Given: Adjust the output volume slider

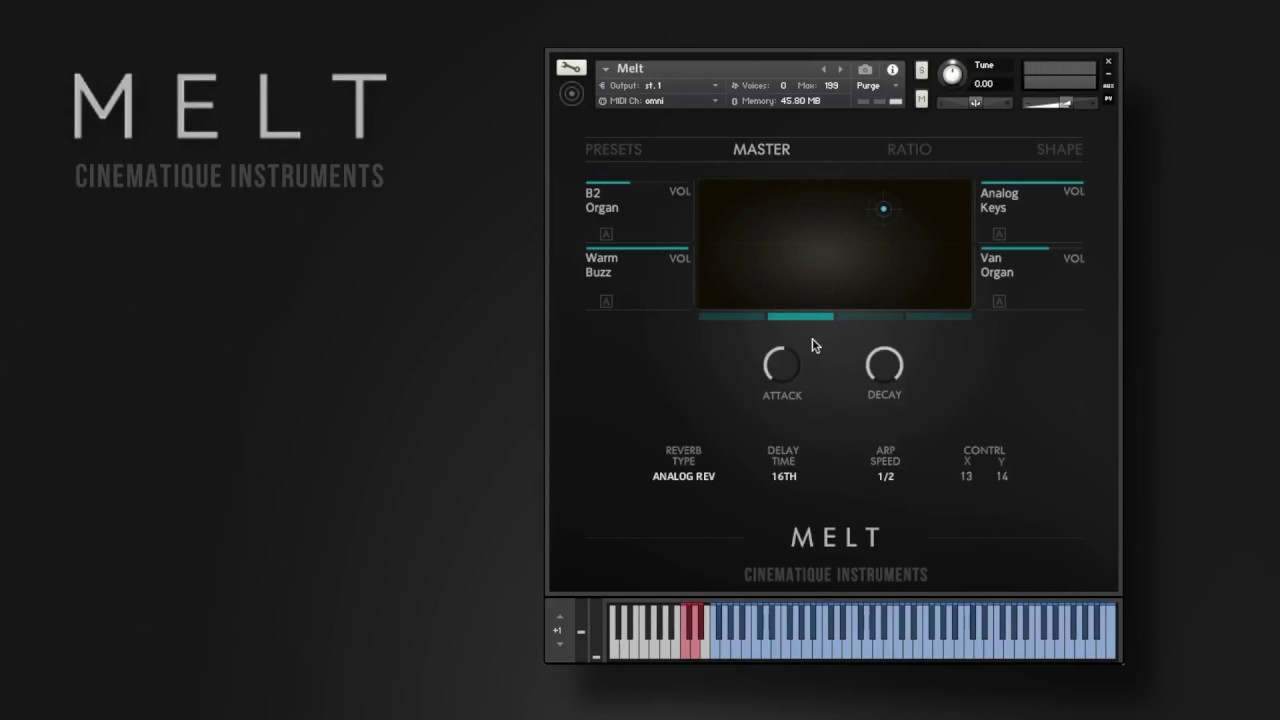Looking at the screenshot, I should coord(1059,102).
